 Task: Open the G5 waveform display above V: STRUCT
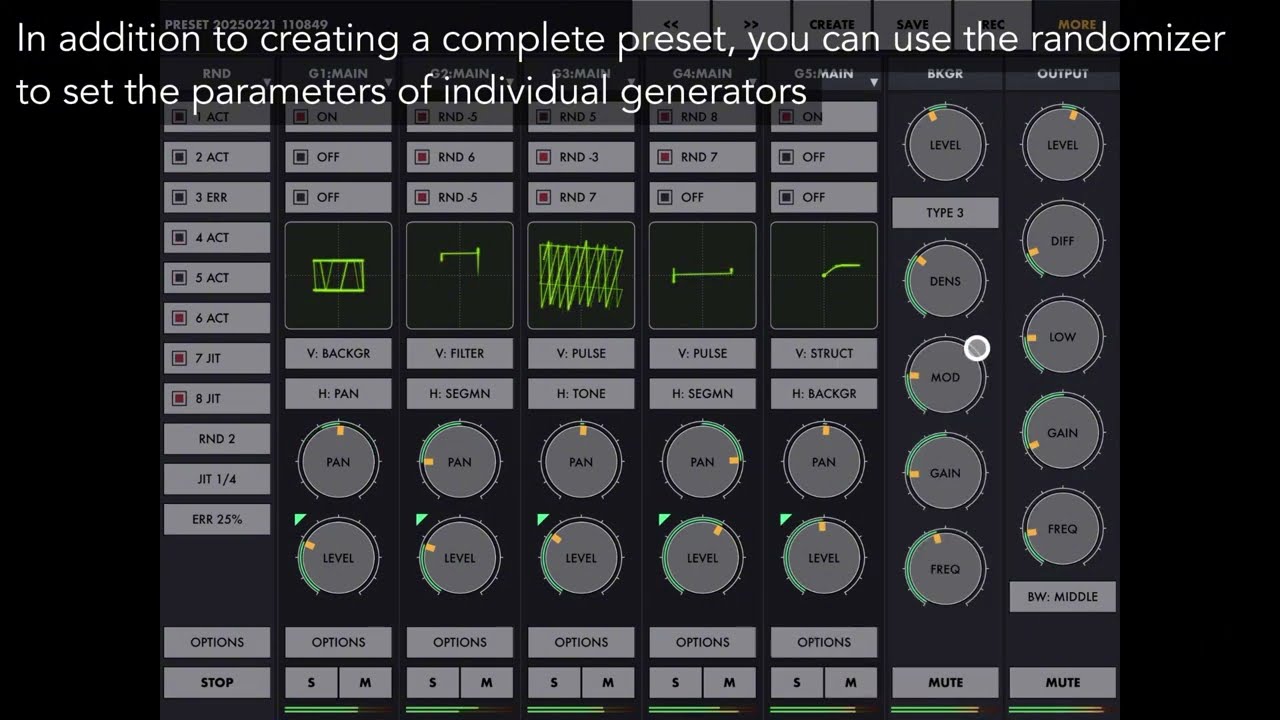[x=824, y=275]
